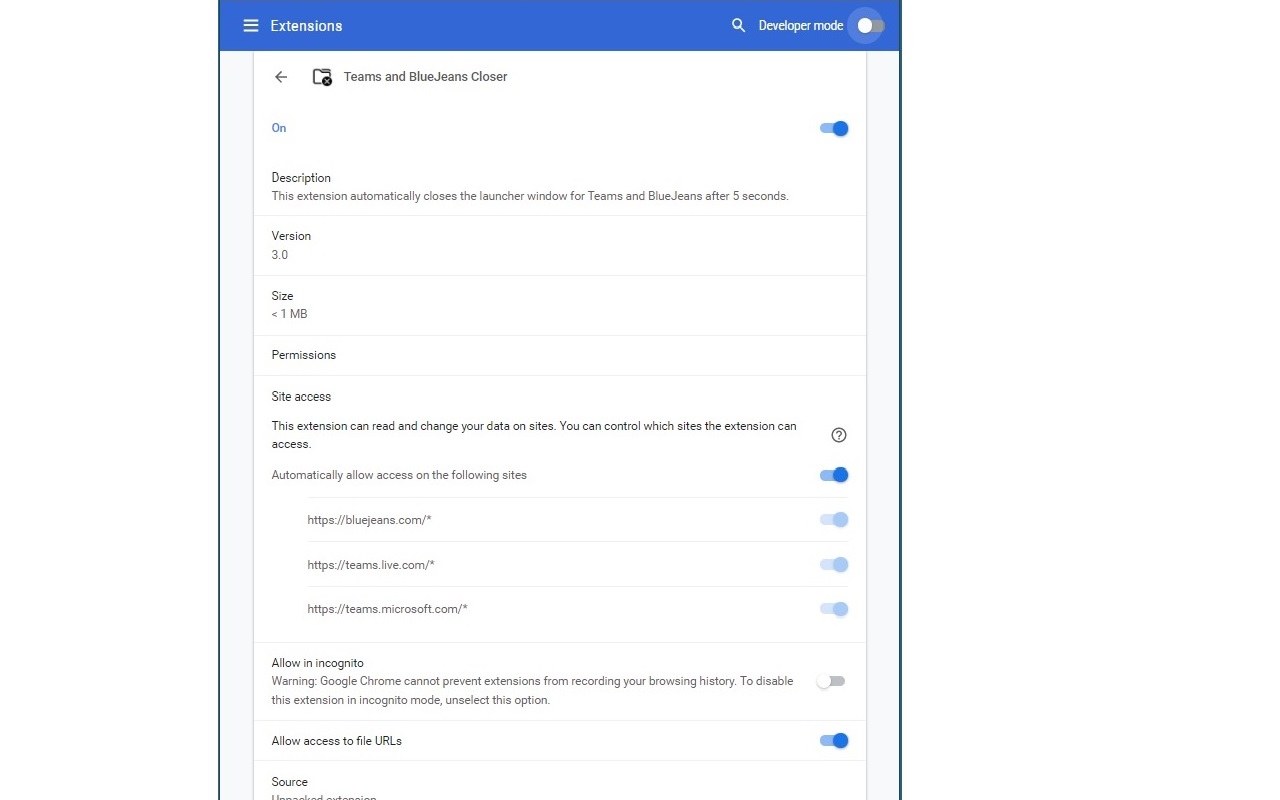Click the site access explanation text
1280x800 pixels.
534,435
